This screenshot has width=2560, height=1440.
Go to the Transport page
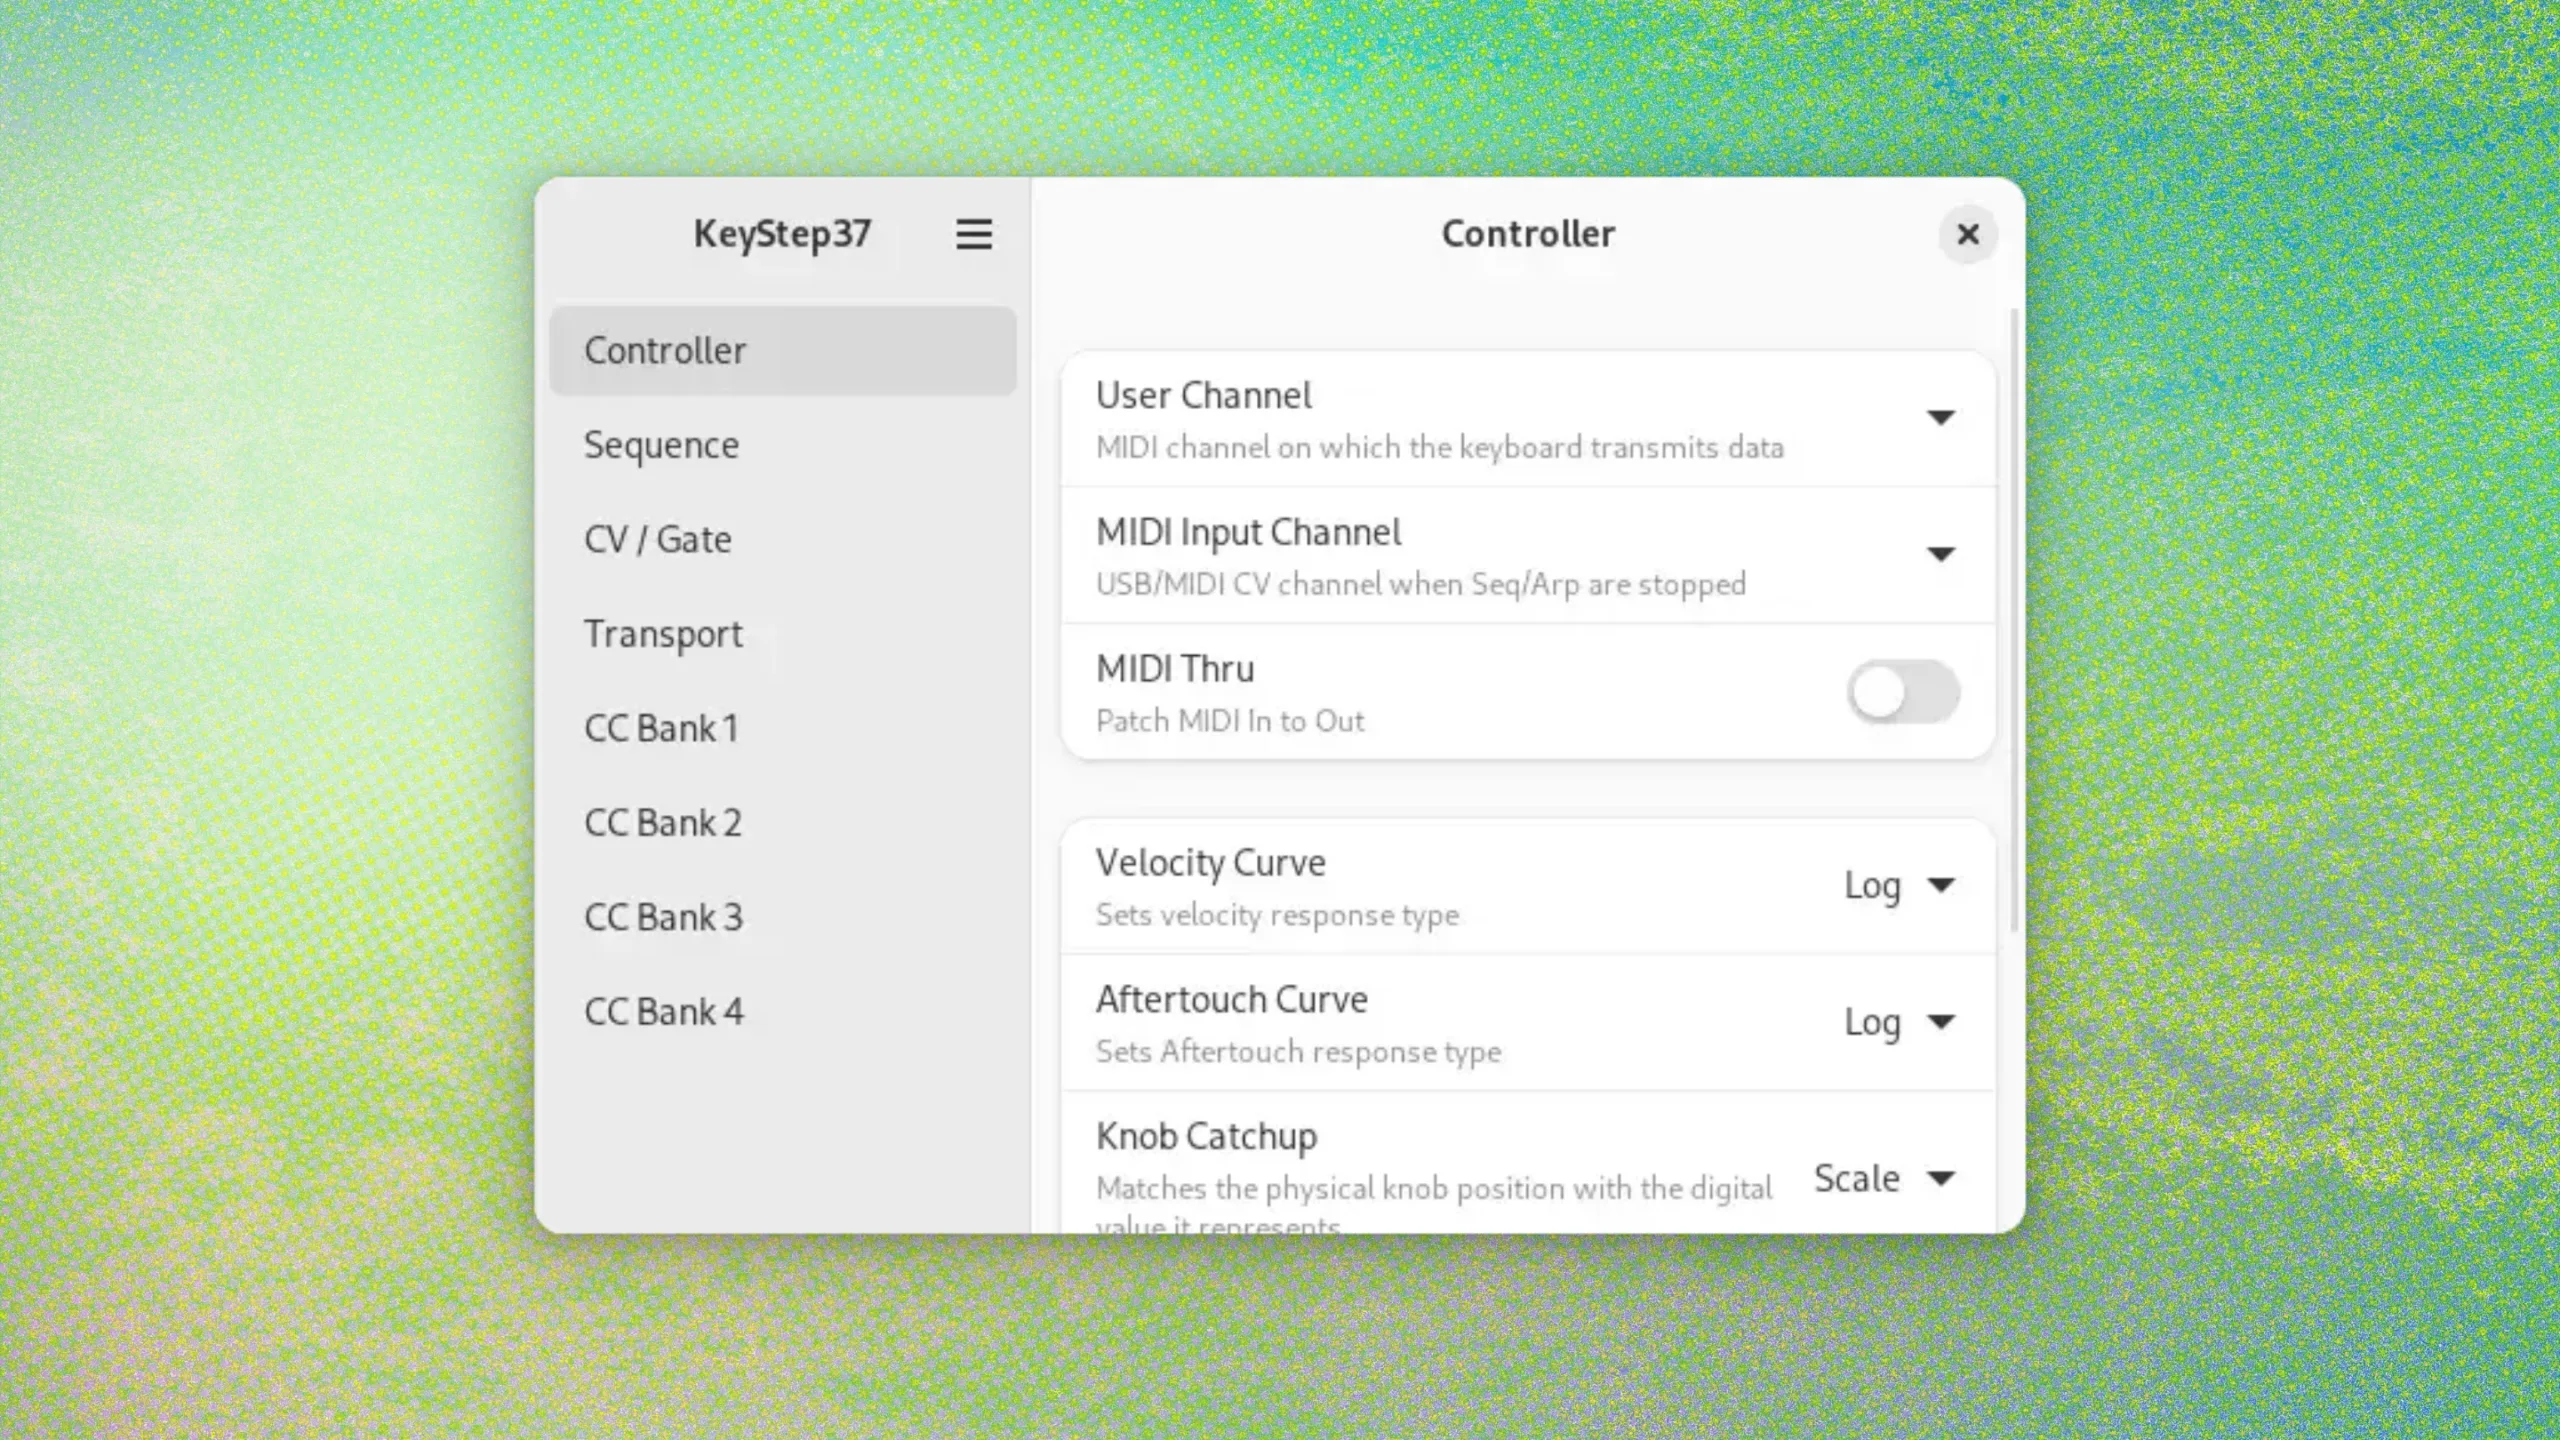pos(783,634)
